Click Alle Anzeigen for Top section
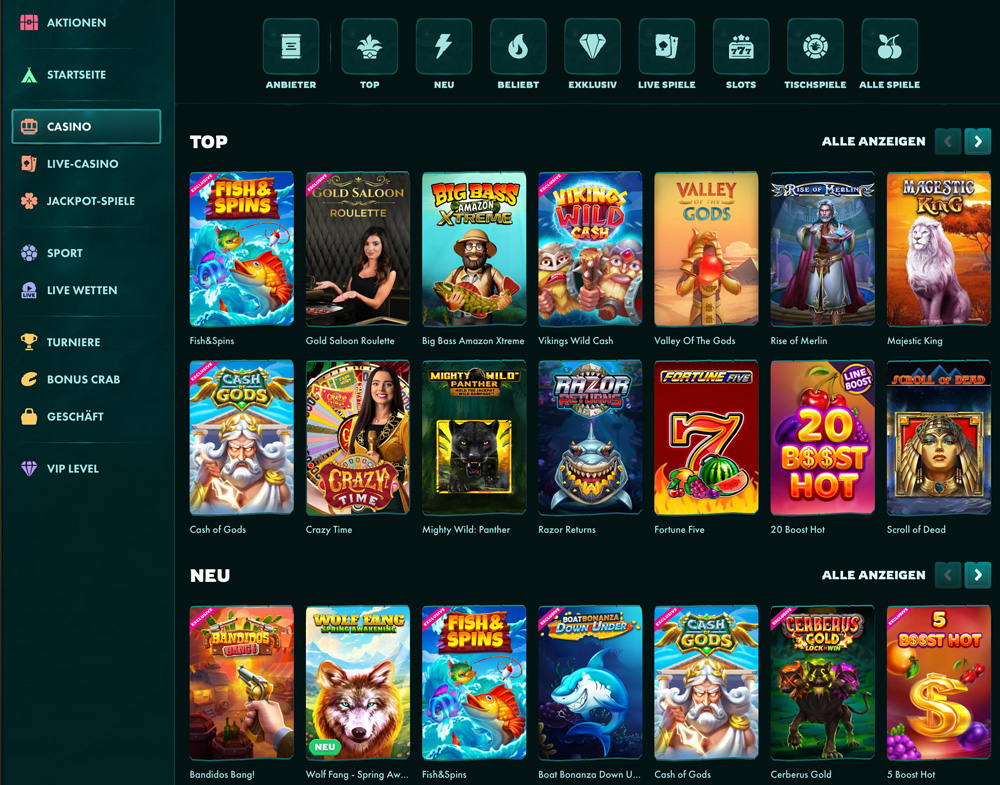The width and height of the screenshot is (1000, 785). point(873,142)
